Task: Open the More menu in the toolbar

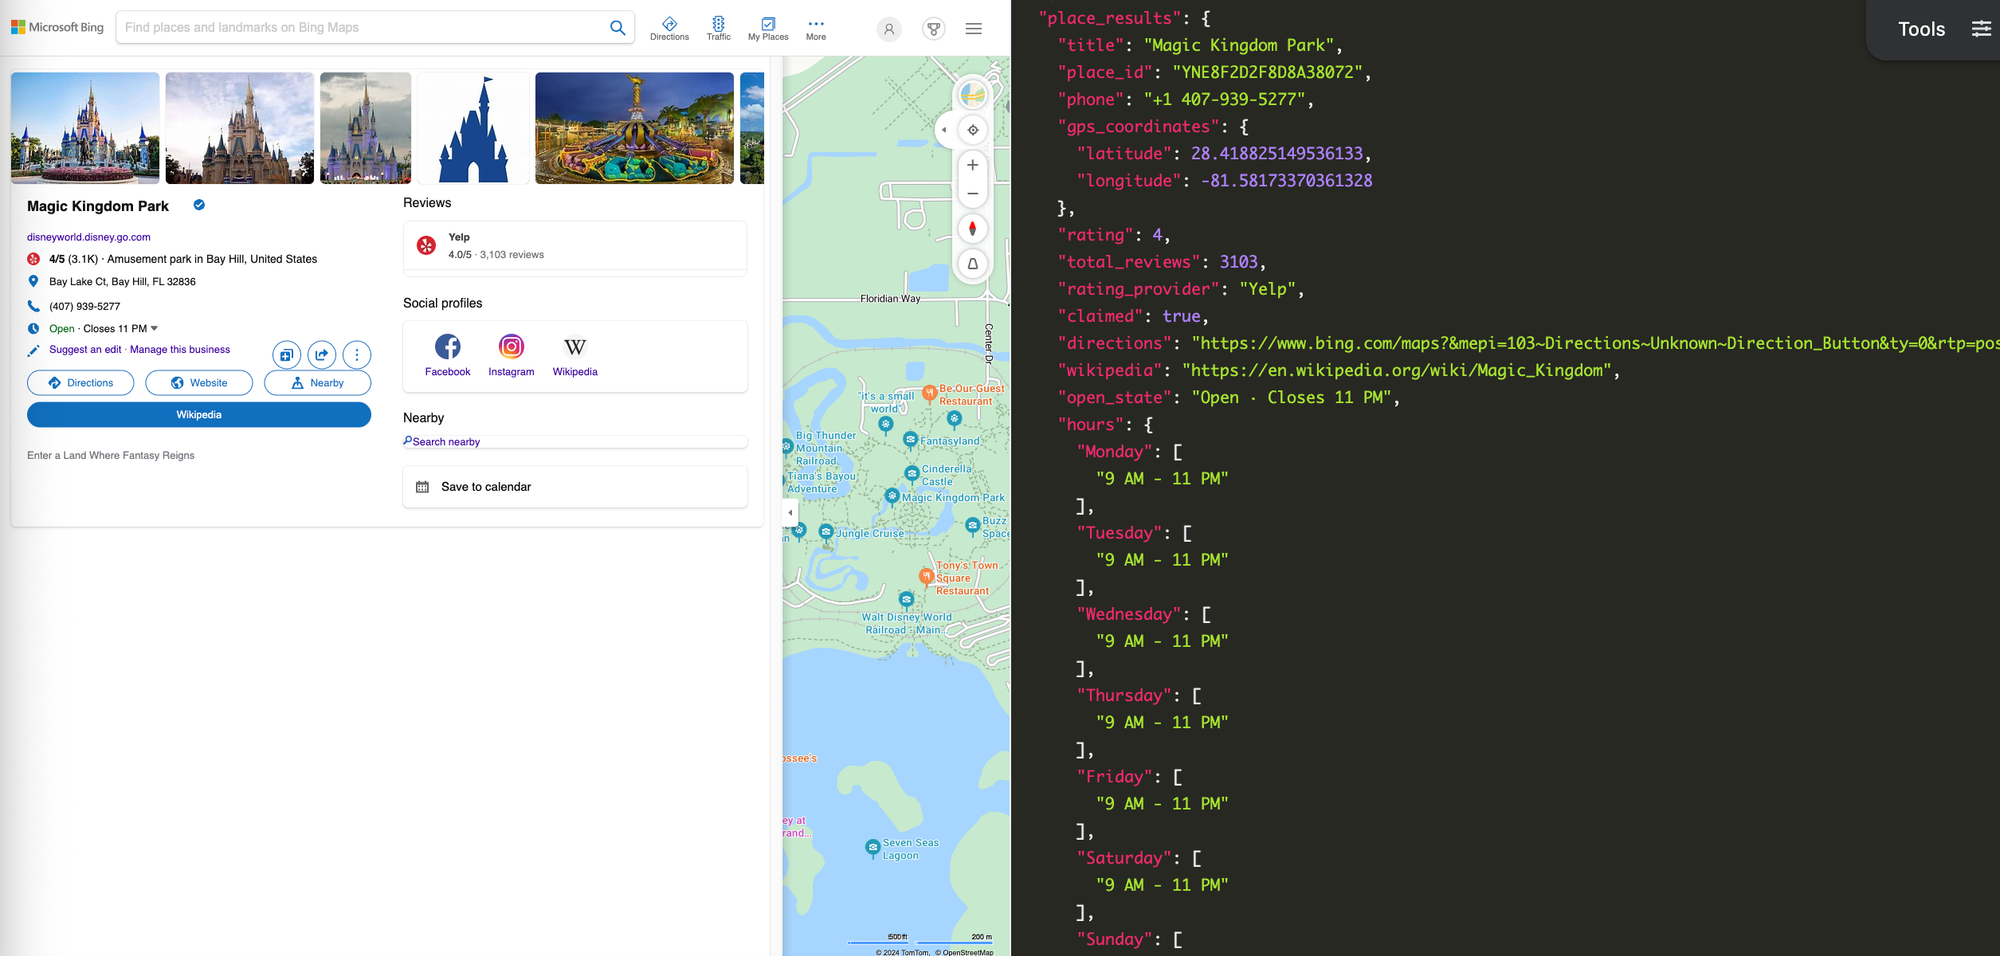Action: [816, 28]
